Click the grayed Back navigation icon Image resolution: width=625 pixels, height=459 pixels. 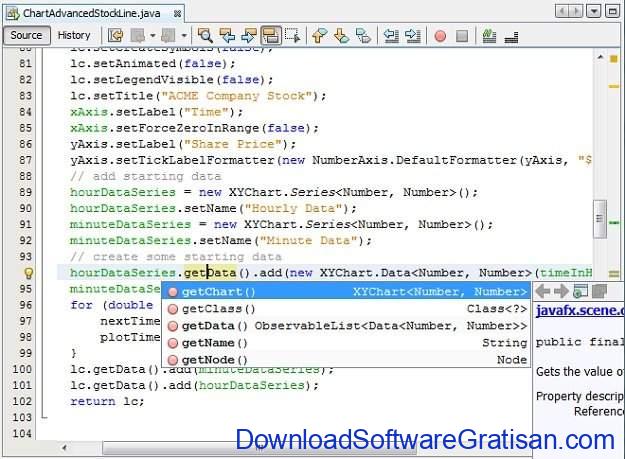(x=138, y=36)
